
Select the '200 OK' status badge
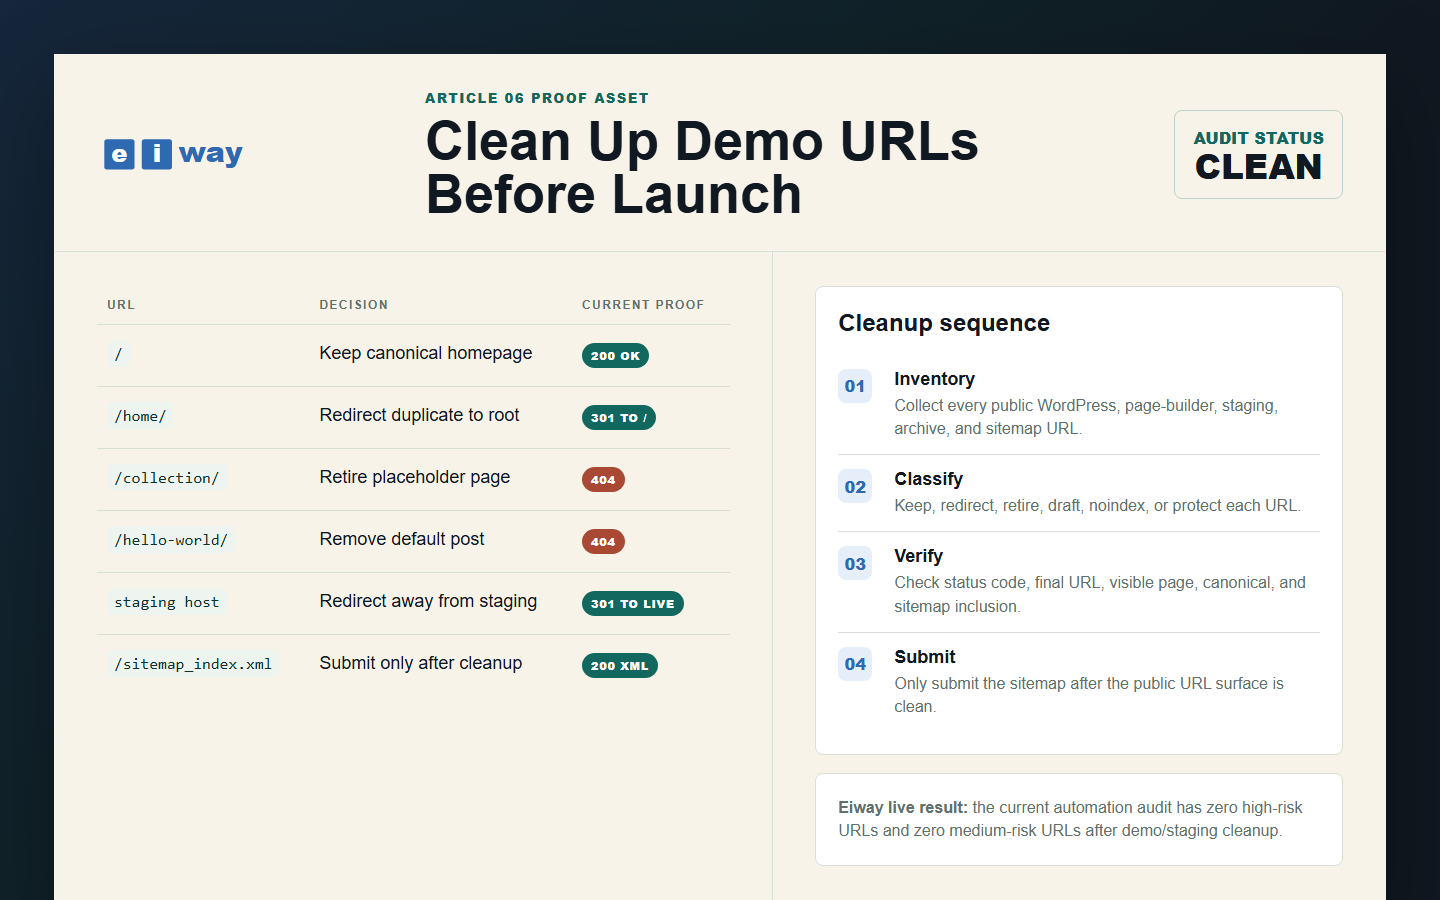tap(615, 356)
